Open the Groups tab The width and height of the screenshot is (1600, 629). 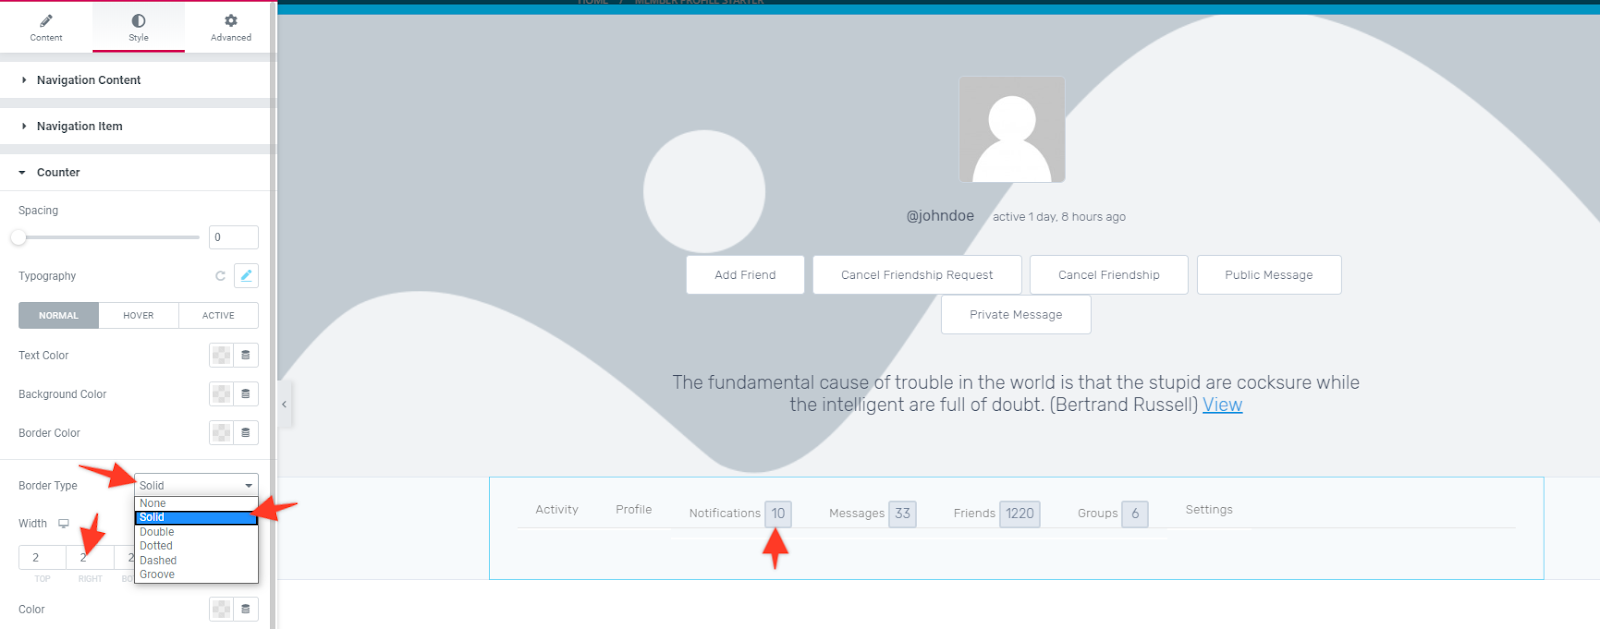point(1097,513)
